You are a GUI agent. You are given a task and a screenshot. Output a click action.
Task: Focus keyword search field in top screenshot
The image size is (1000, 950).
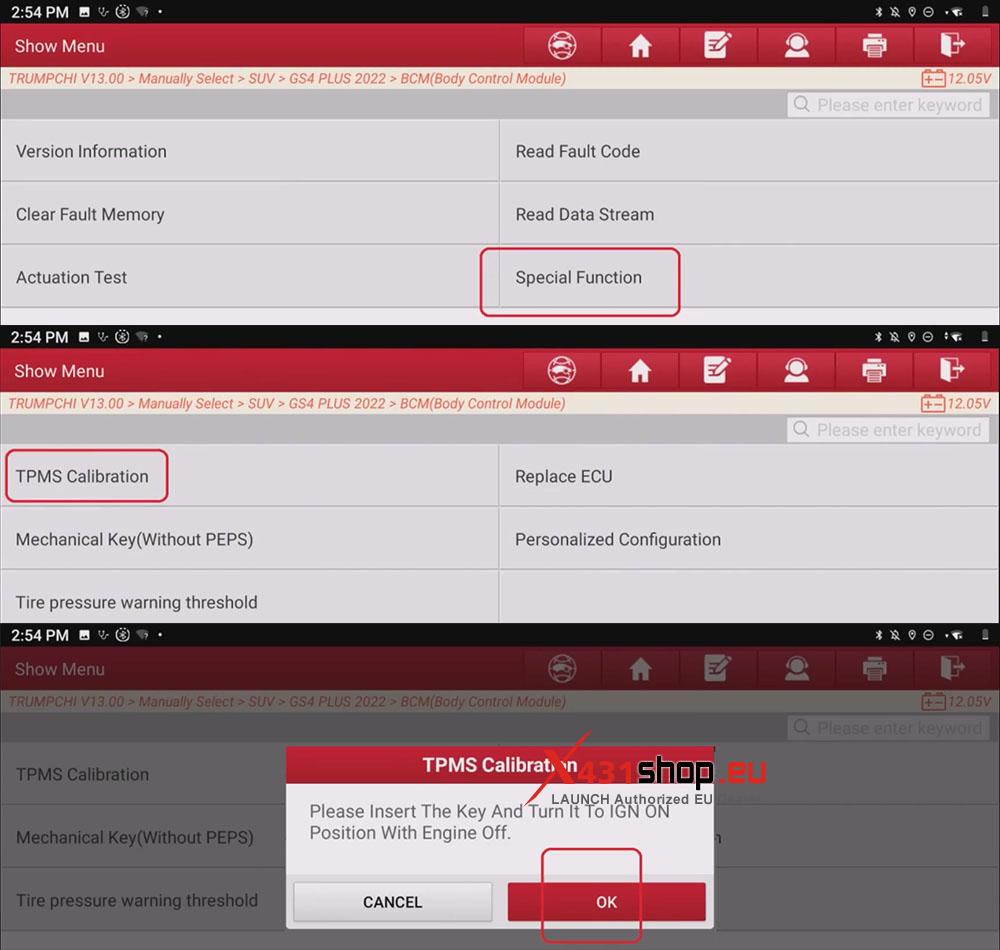tap(888, 105)
